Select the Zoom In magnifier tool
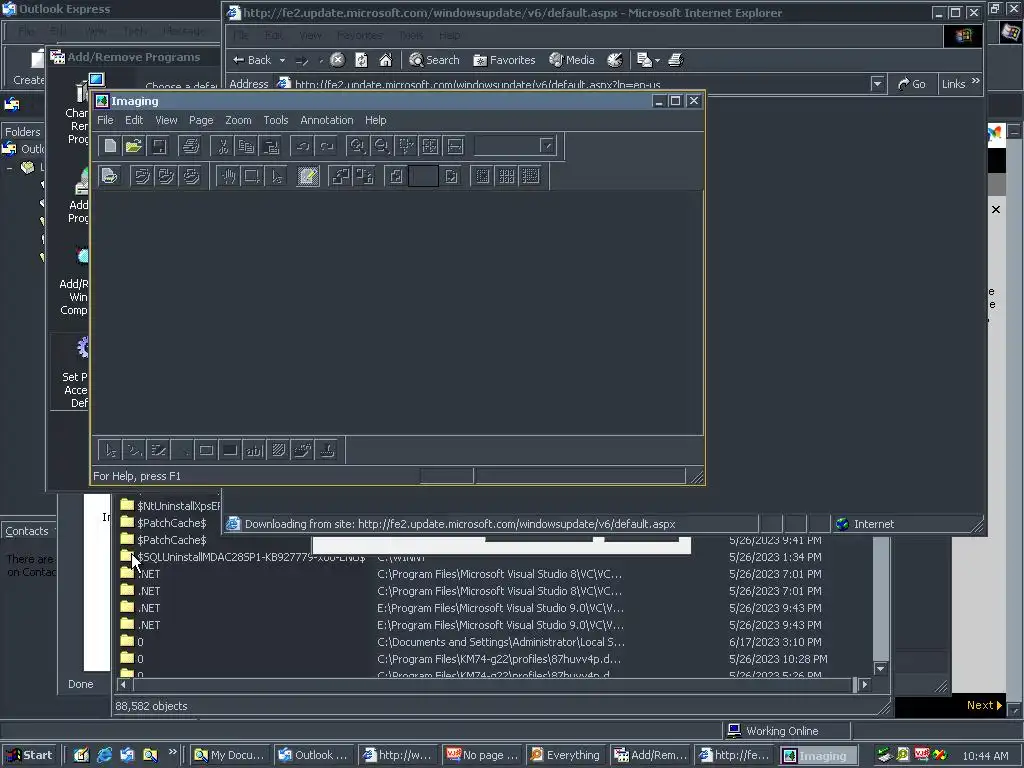Viewport: 1024px width, 768px height. [x=357, y=146]
